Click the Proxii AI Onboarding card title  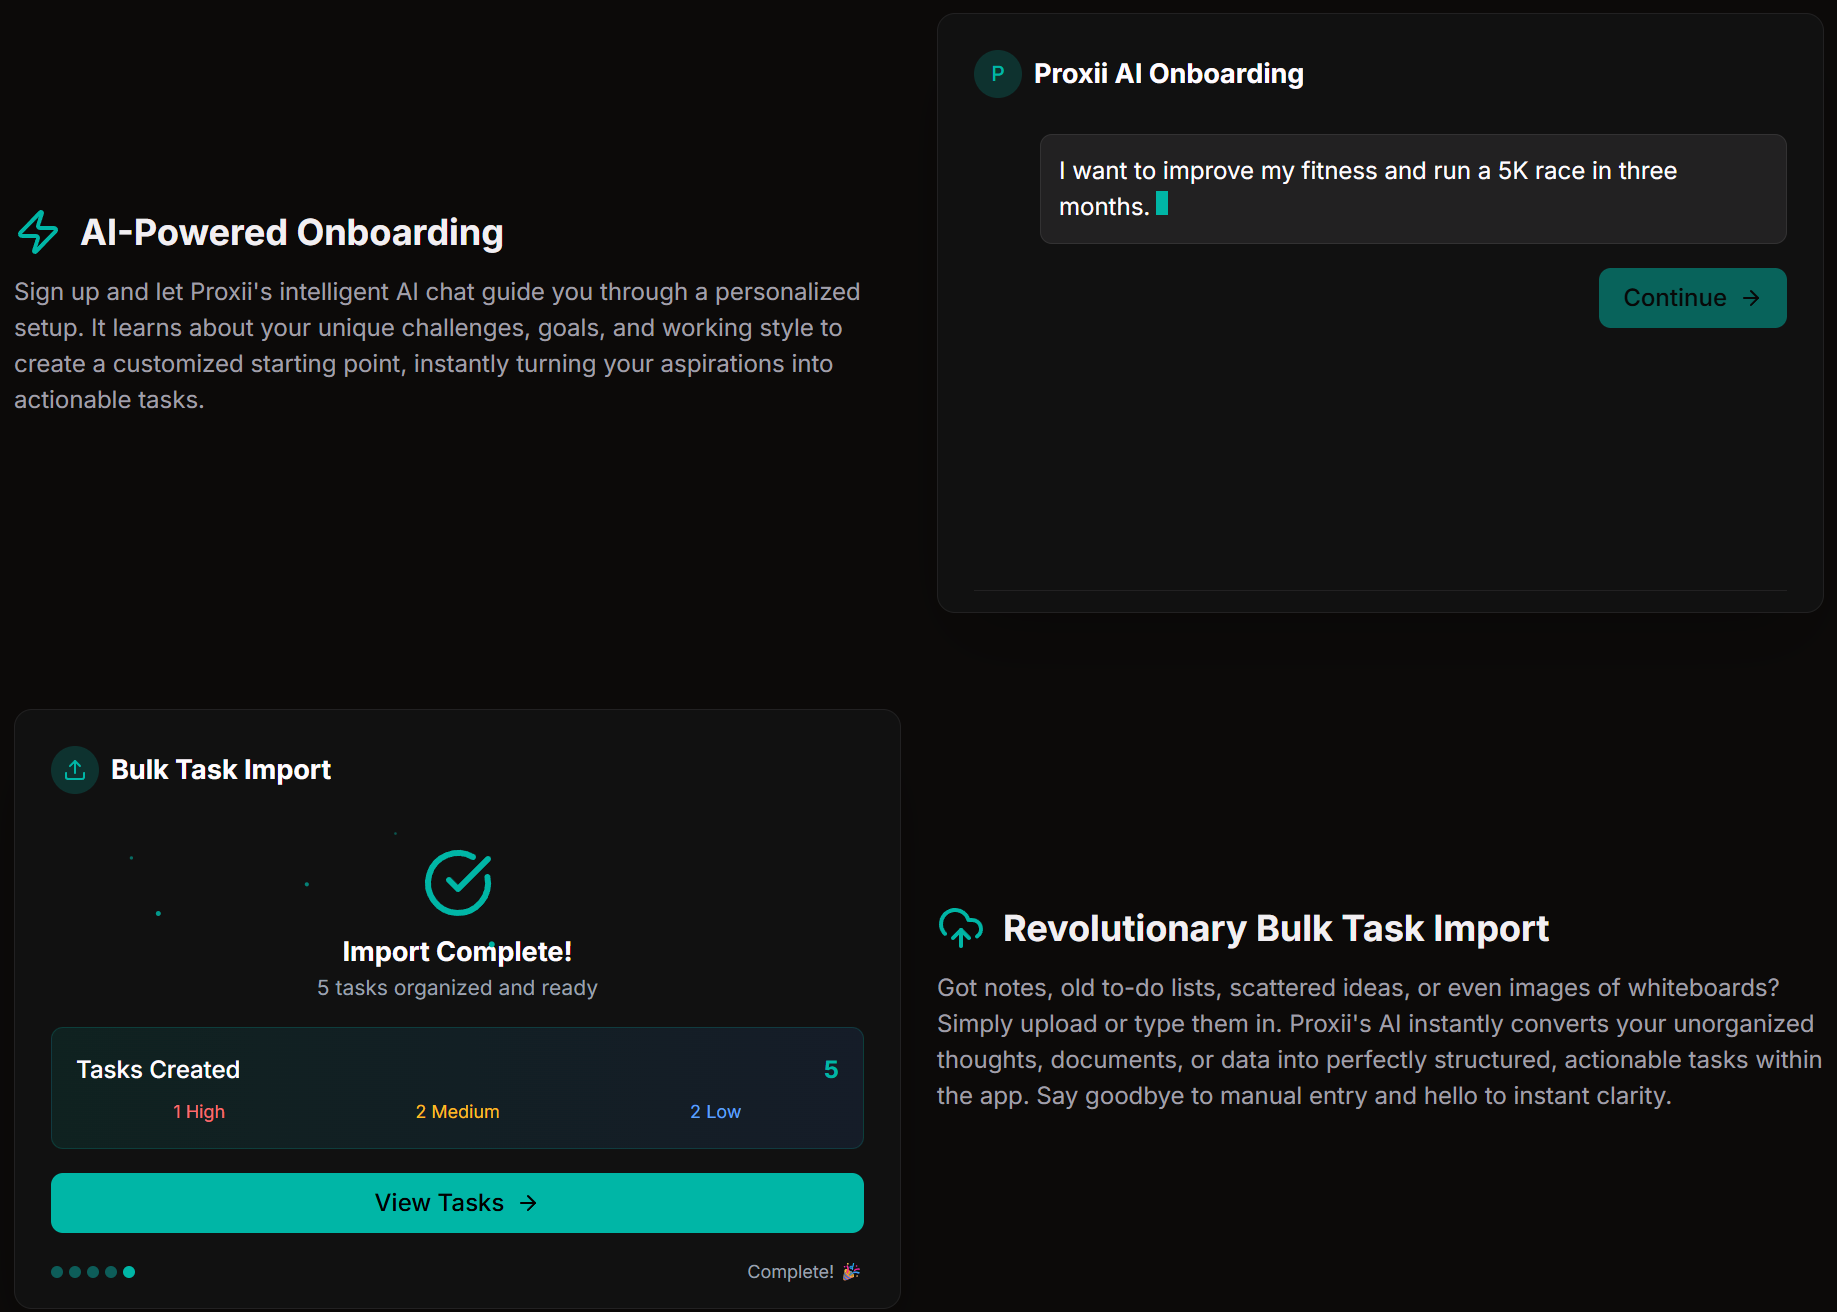point(1168,74)
